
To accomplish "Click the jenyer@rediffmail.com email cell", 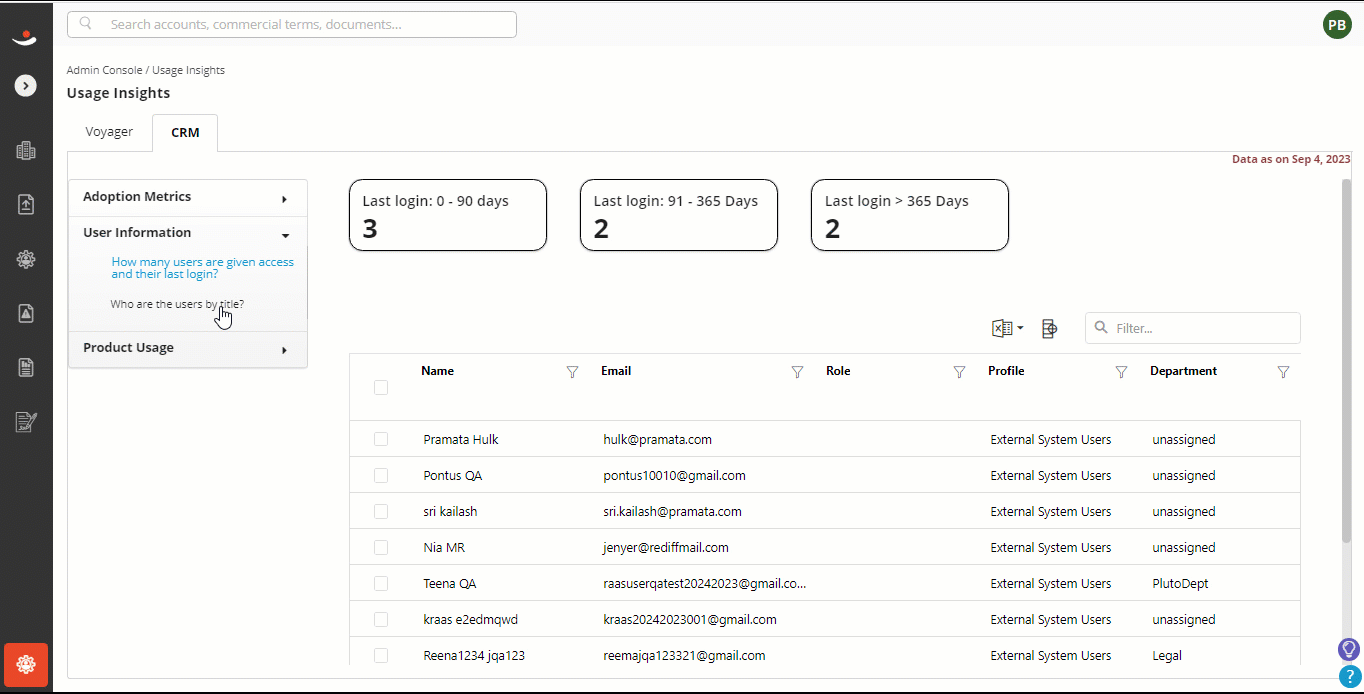I will 666,547.
